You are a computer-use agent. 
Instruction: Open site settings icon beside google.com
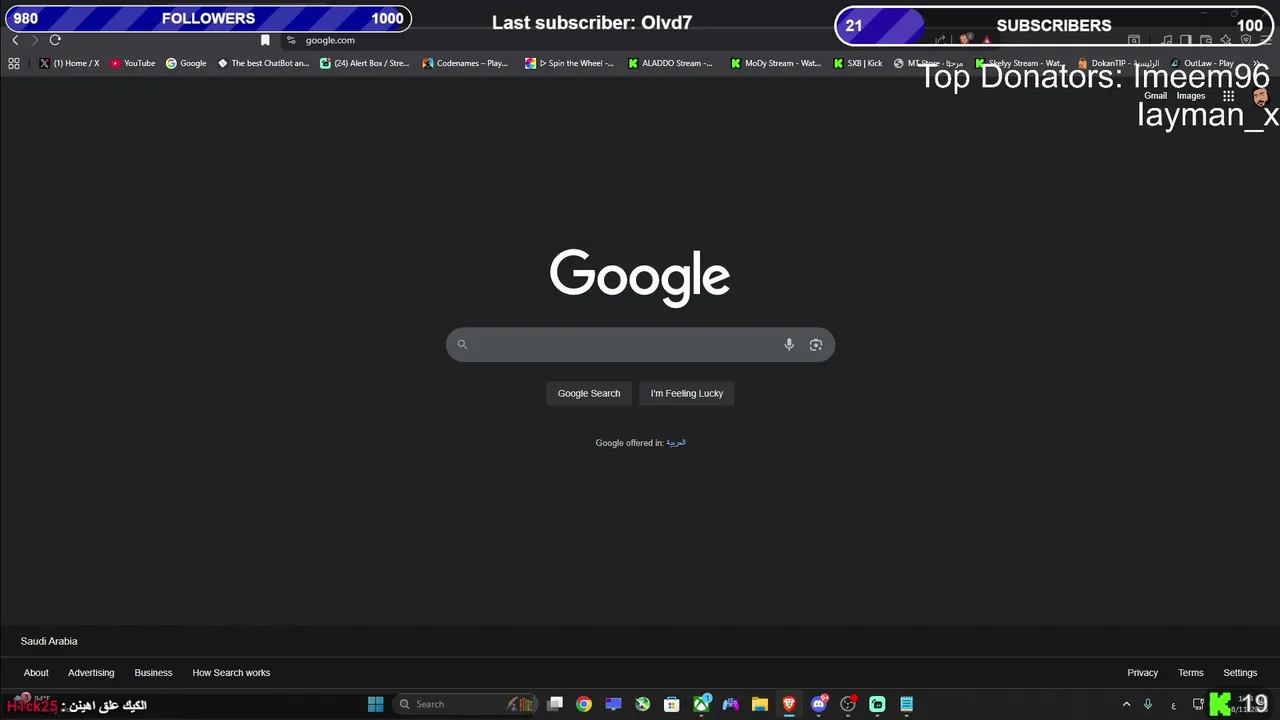coord(291,40)
